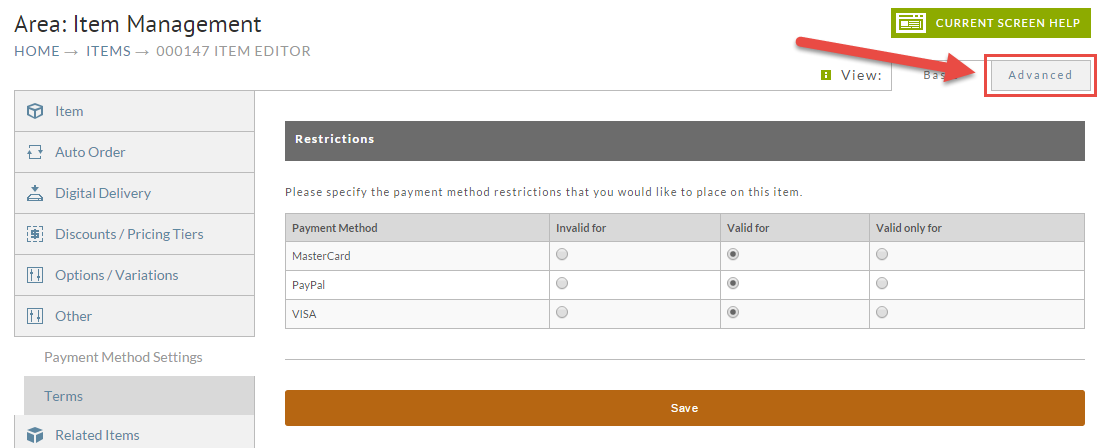Switch to the Advanced view tab
This screenshot has width=1105, height=448.
coord(1040,75)
